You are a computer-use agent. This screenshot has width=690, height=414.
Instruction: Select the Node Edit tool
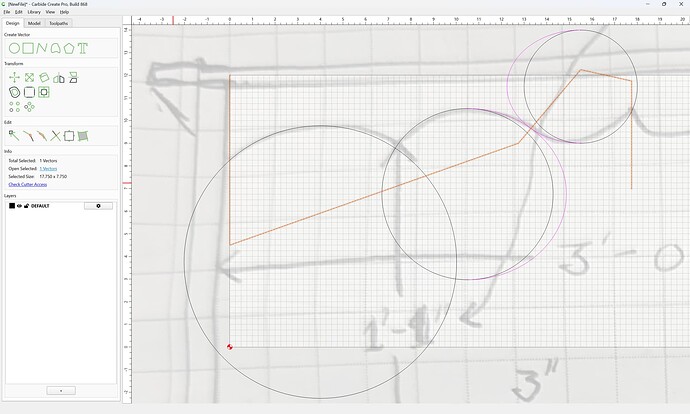(14, 136)
